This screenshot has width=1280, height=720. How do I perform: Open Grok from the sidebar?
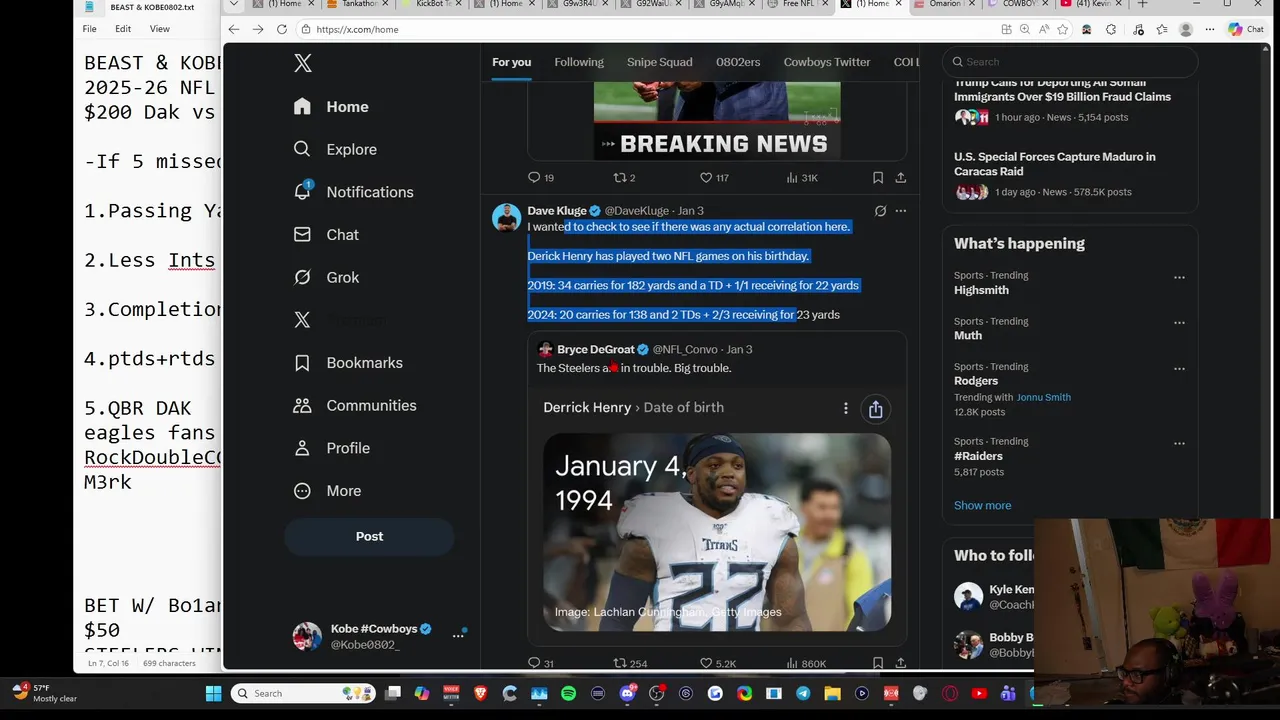click(326, 277)
